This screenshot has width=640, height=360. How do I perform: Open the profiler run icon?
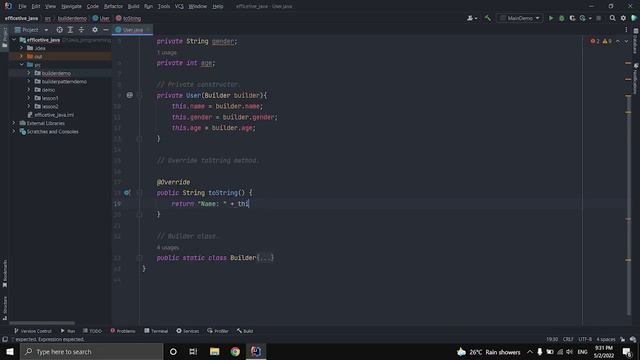coord(583,18)
